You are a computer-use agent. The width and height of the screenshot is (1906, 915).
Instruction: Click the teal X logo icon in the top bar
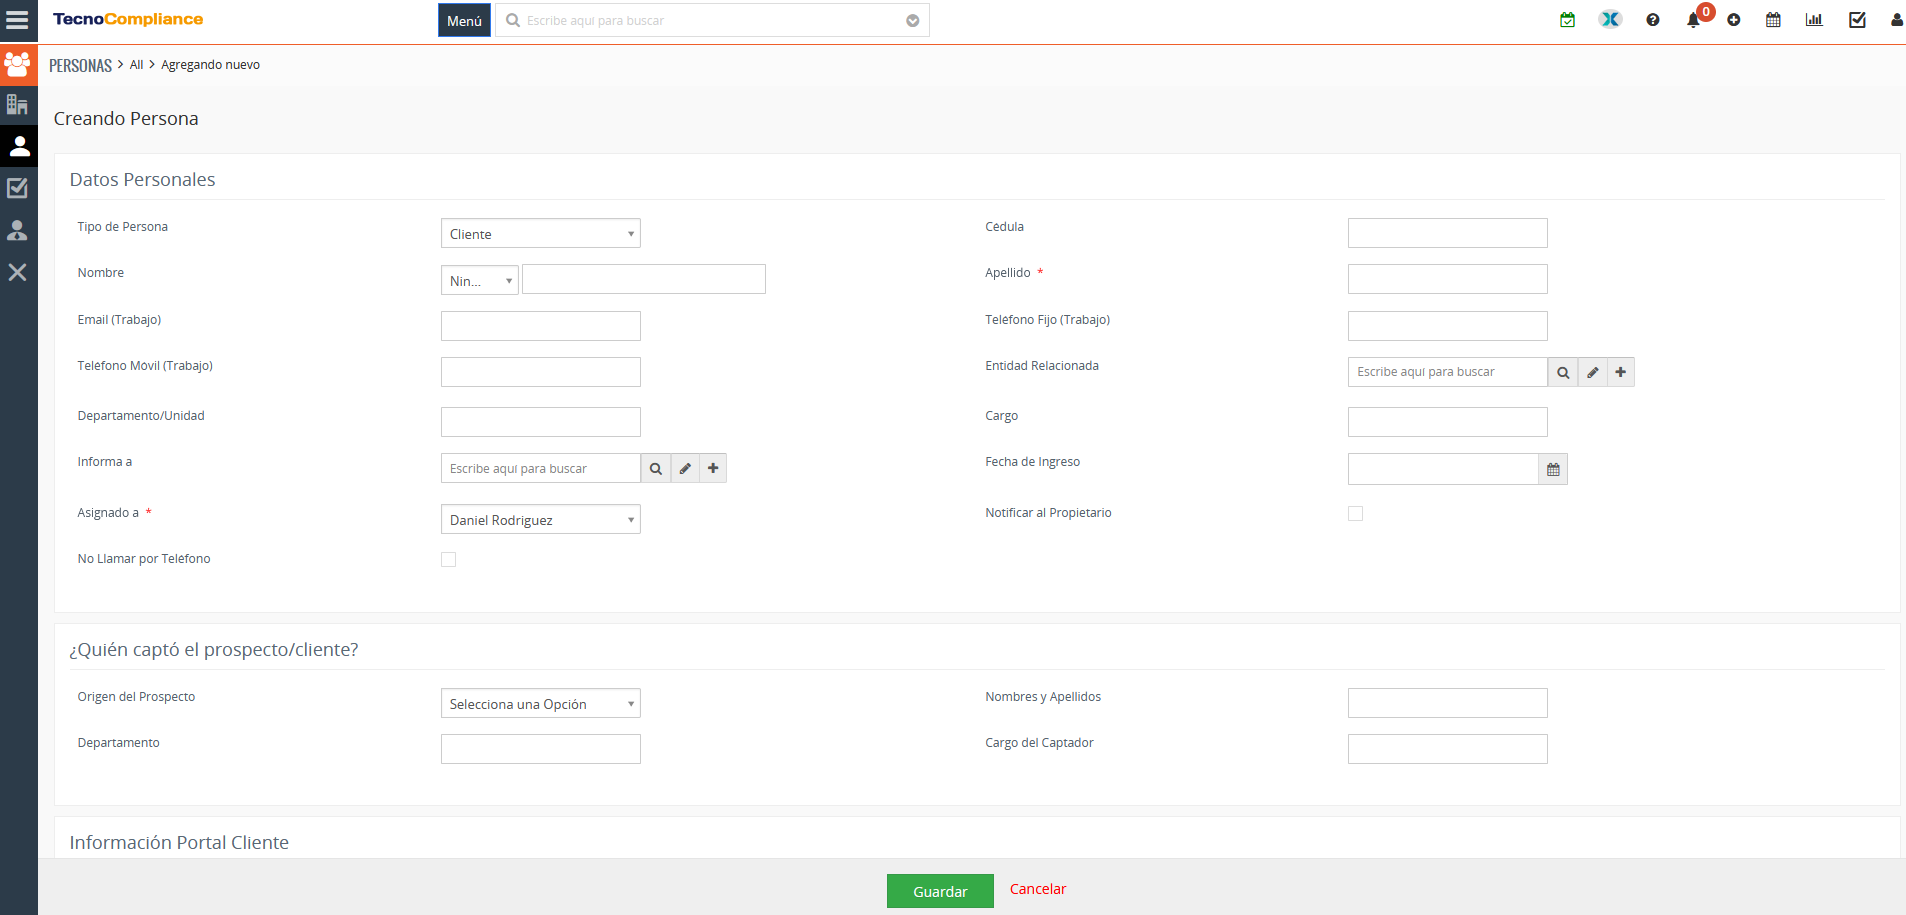tap(1609, 19)
